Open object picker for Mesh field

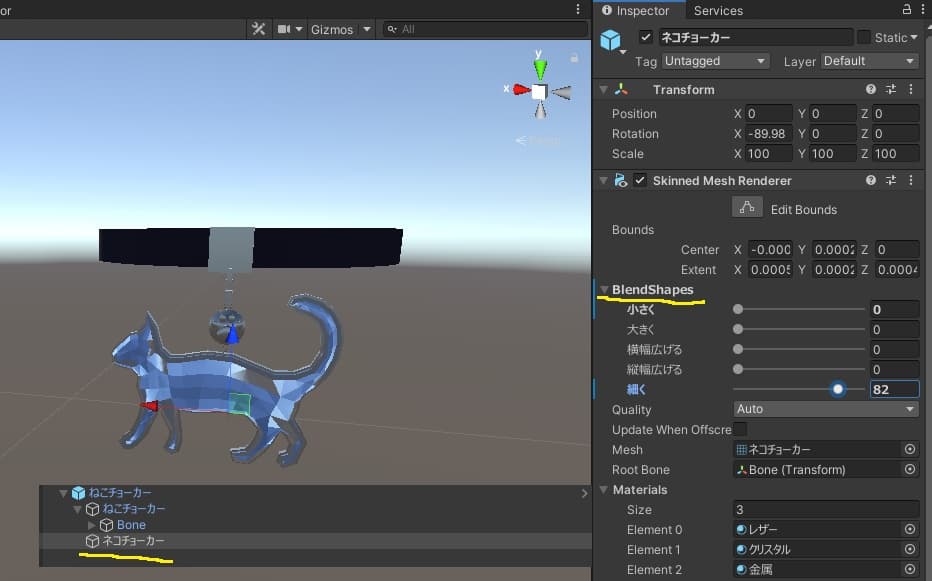[x=909, y=450]
